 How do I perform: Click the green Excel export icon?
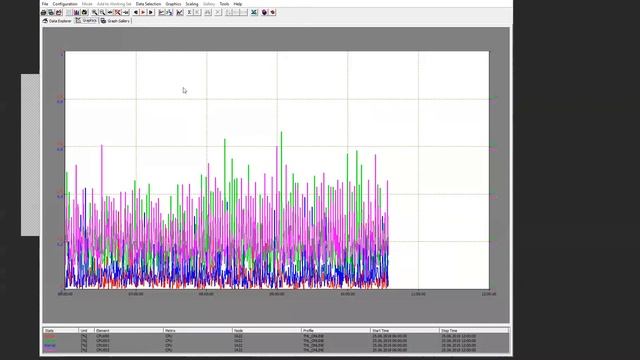click(x=254, y=13)
